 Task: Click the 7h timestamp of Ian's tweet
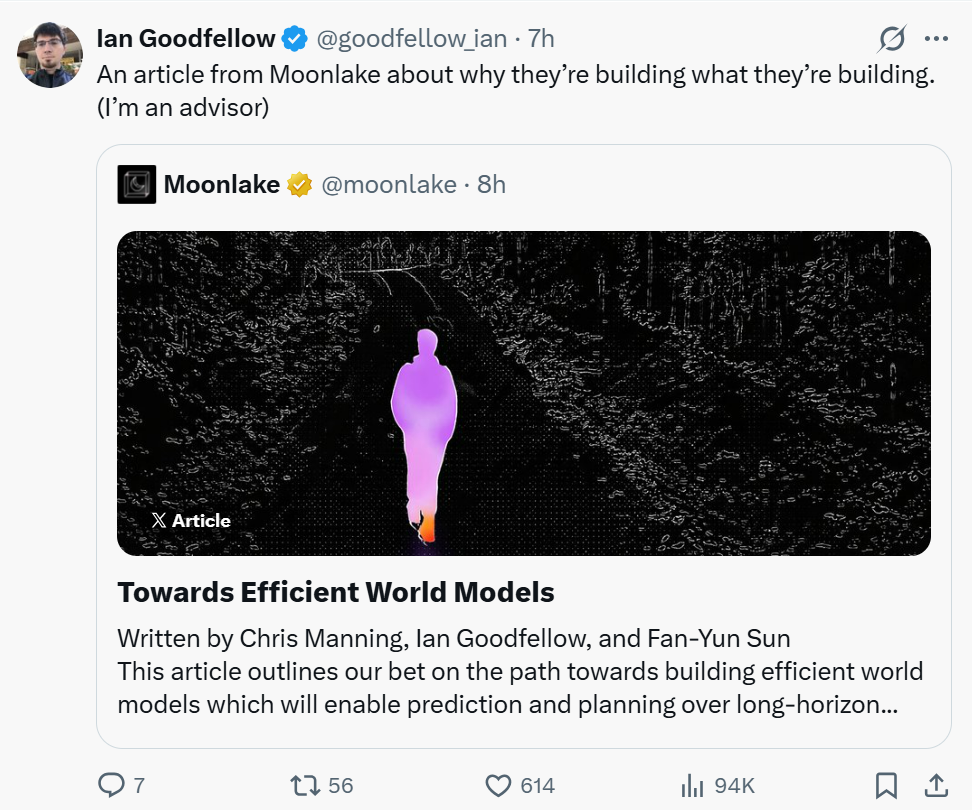tap(541, 38)
